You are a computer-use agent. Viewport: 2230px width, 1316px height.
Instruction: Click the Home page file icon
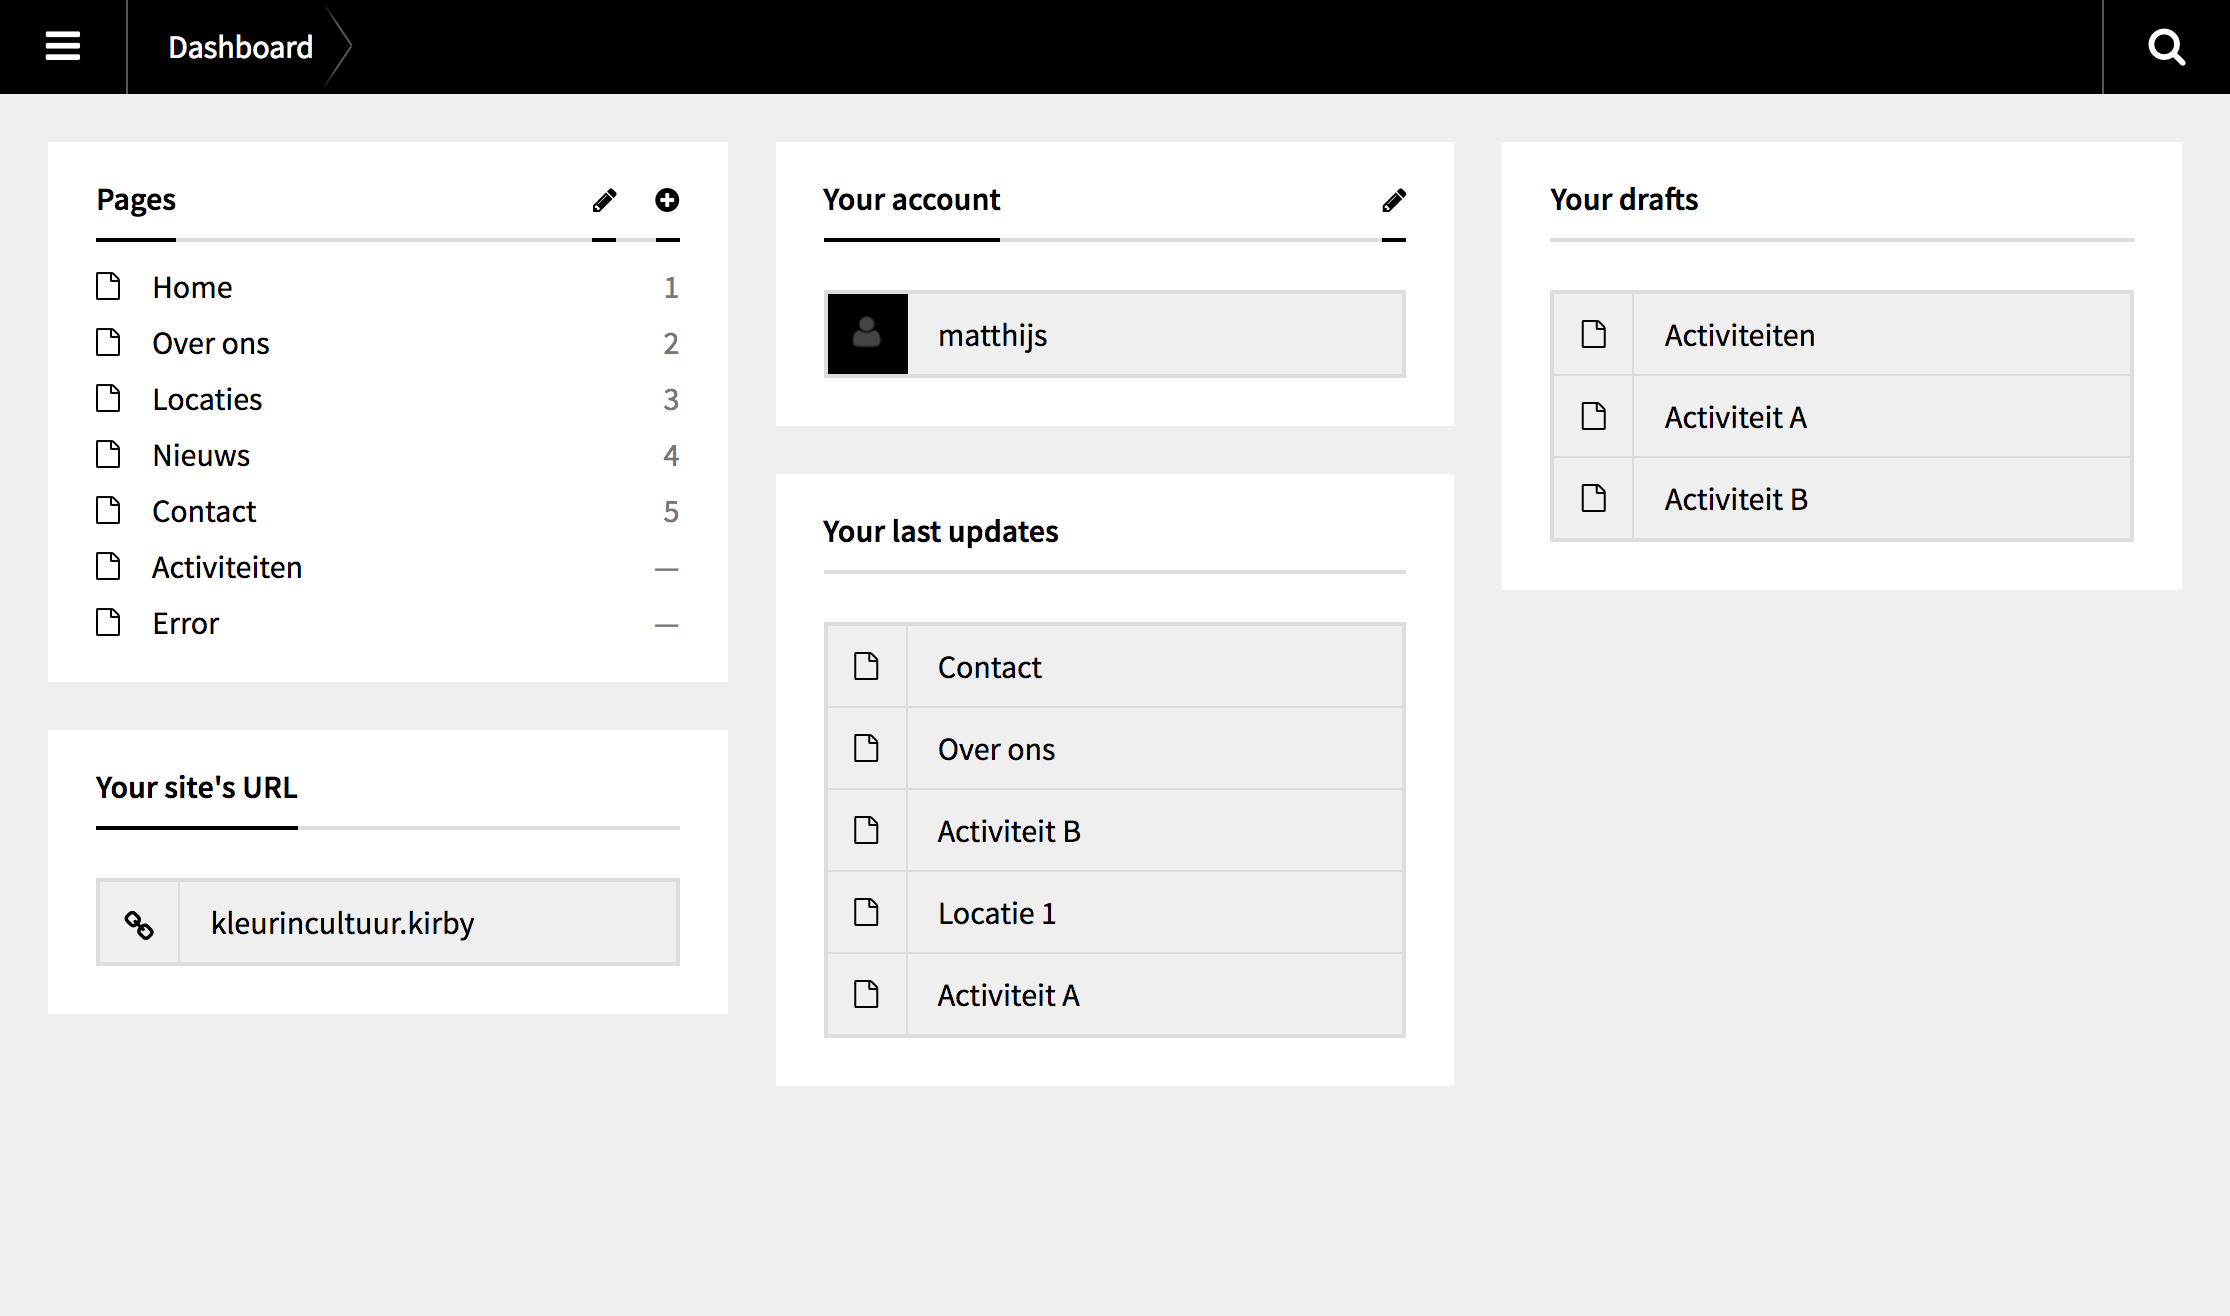point(108,287)
